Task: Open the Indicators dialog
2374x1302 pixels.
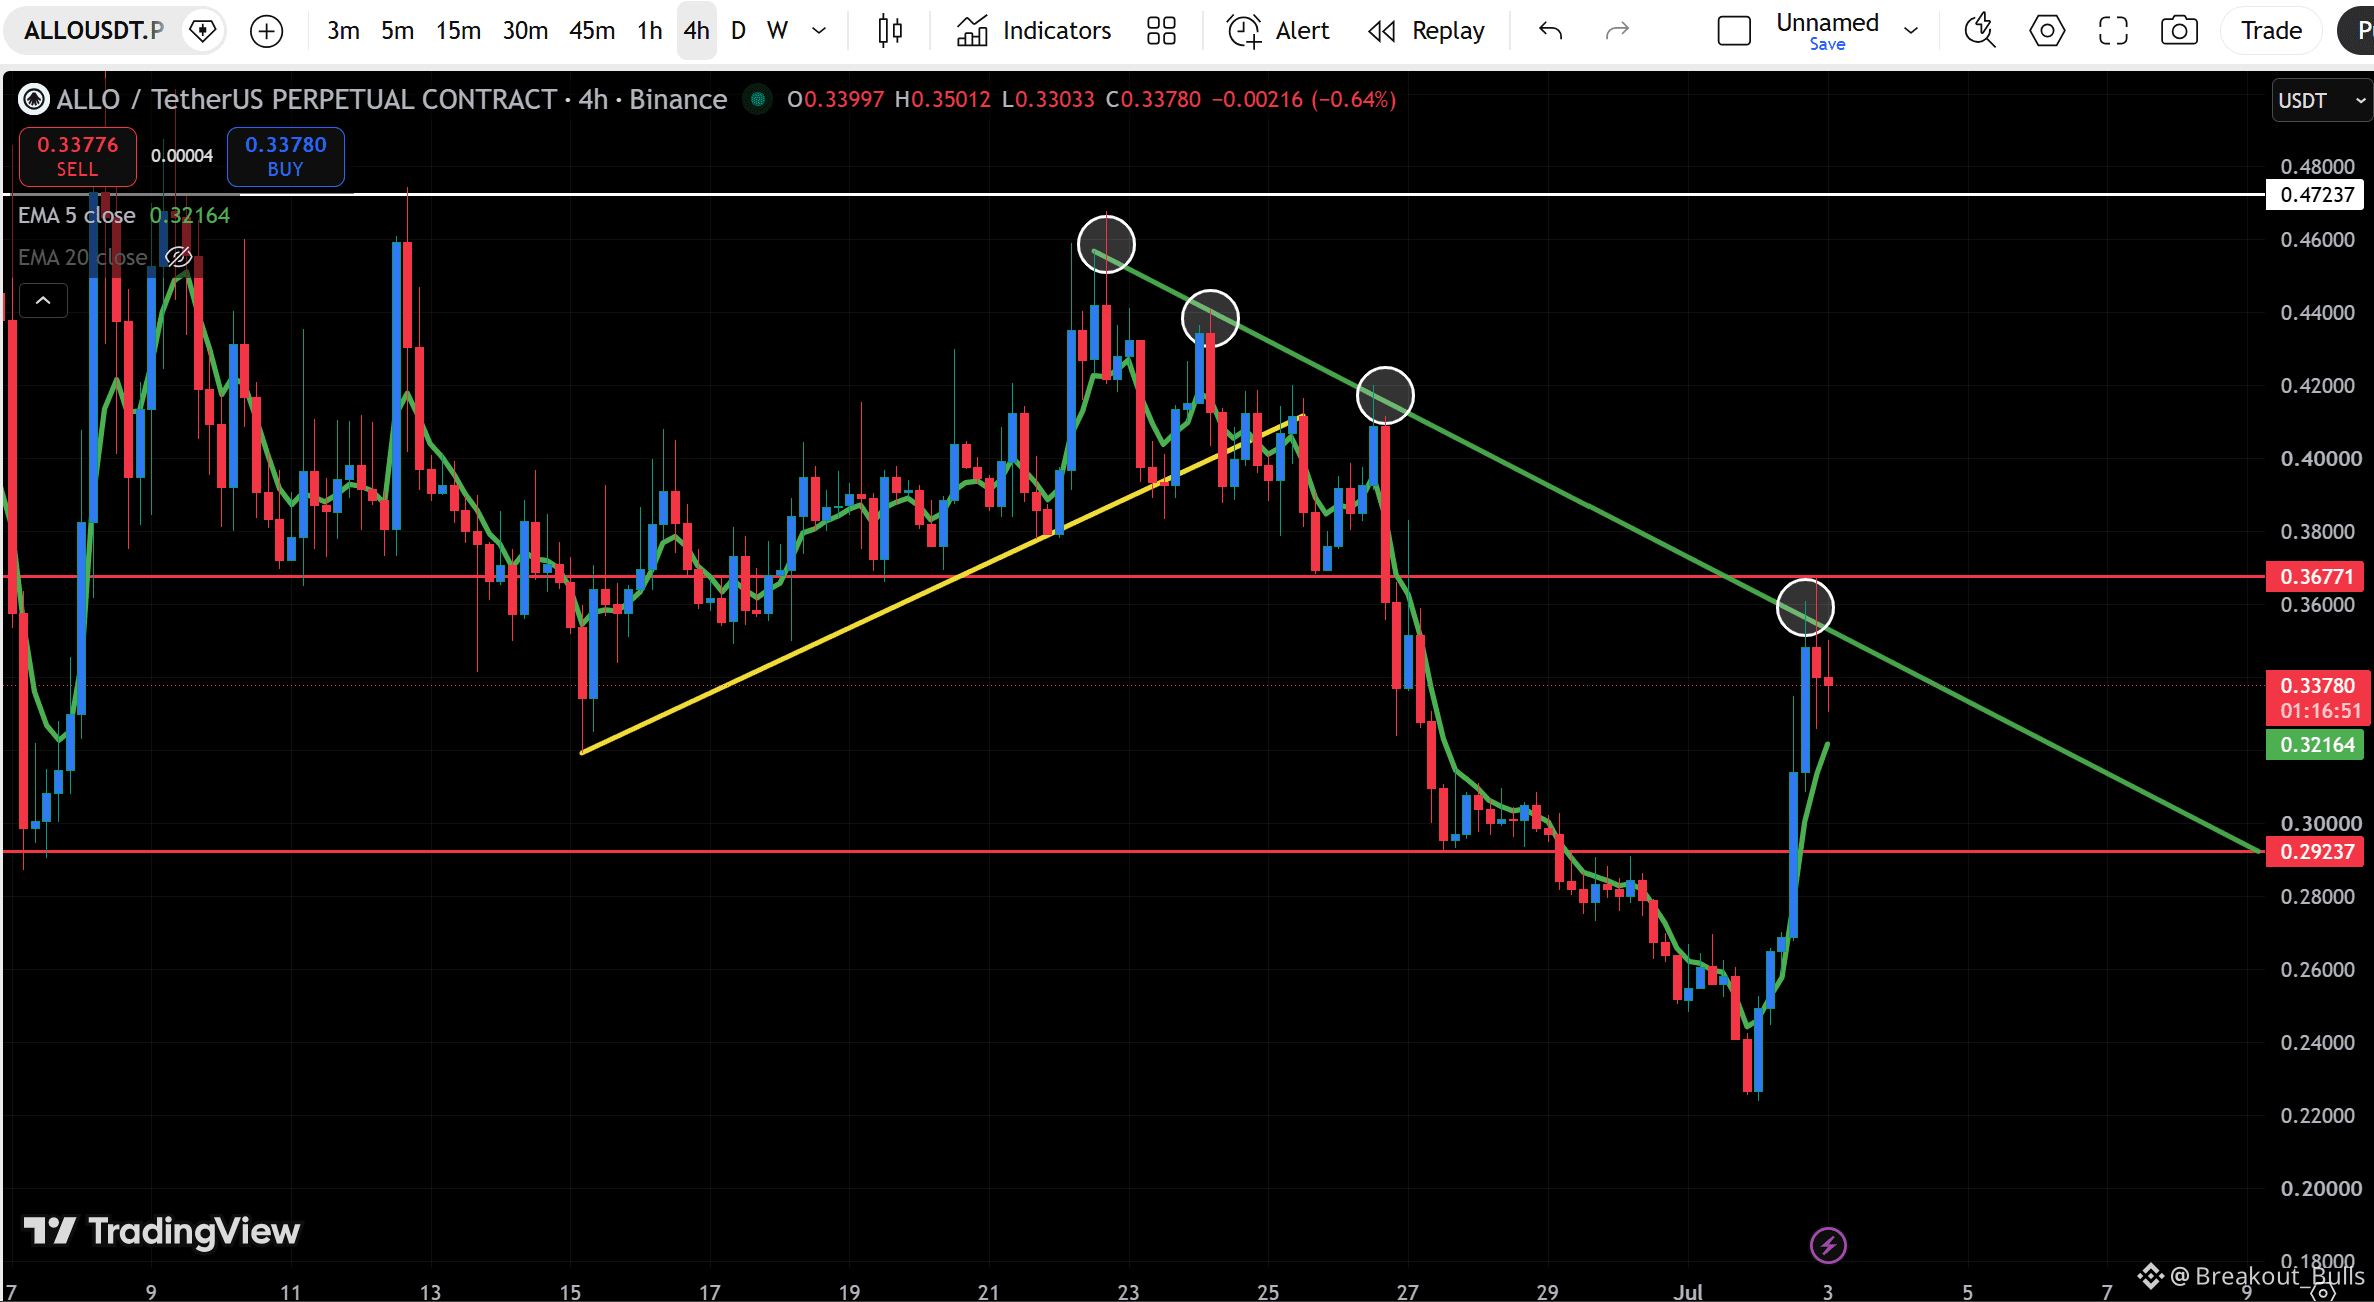Action: coord(1033,31)
